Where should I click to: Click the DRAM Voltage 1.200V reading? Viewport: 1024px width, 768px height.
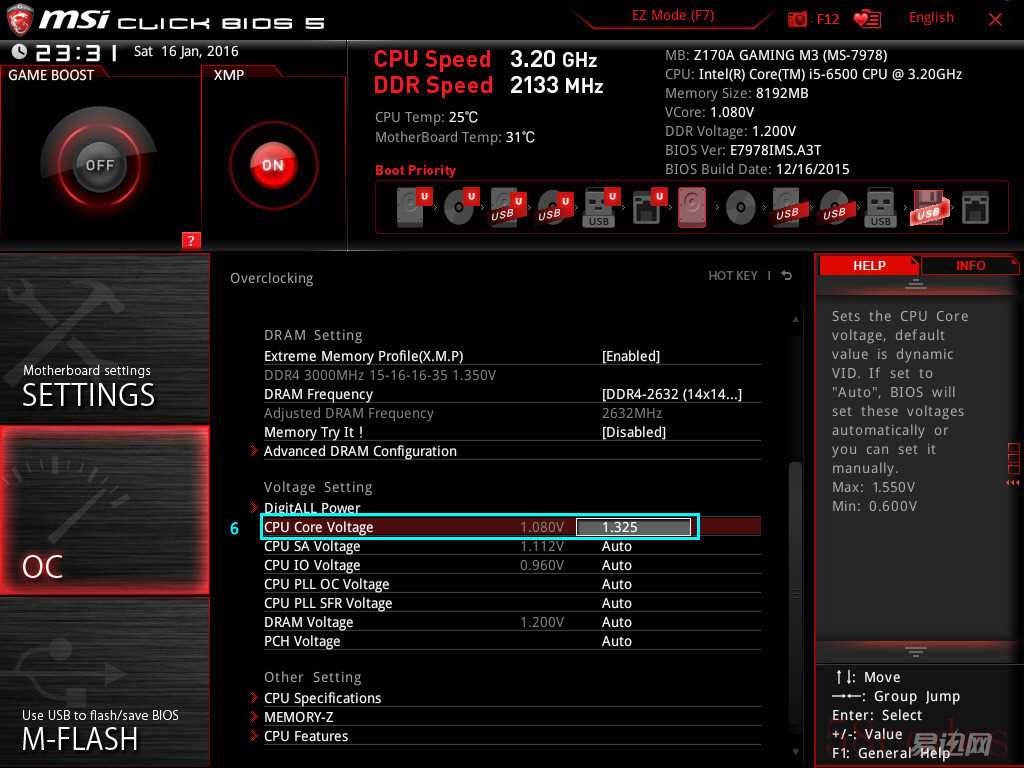point(541,622)
